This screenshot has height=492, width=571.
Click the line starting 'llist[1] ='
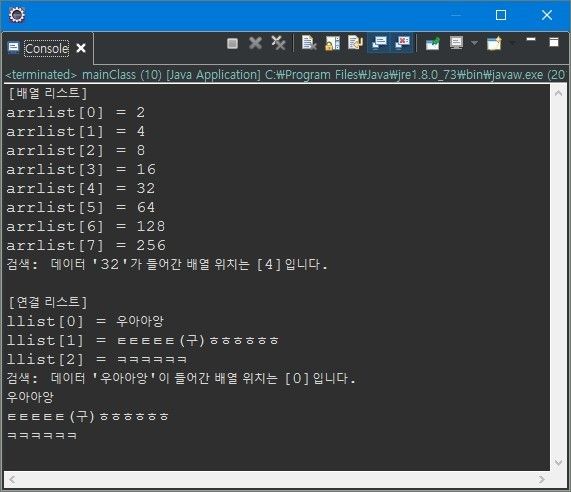[x=143, y=341]
